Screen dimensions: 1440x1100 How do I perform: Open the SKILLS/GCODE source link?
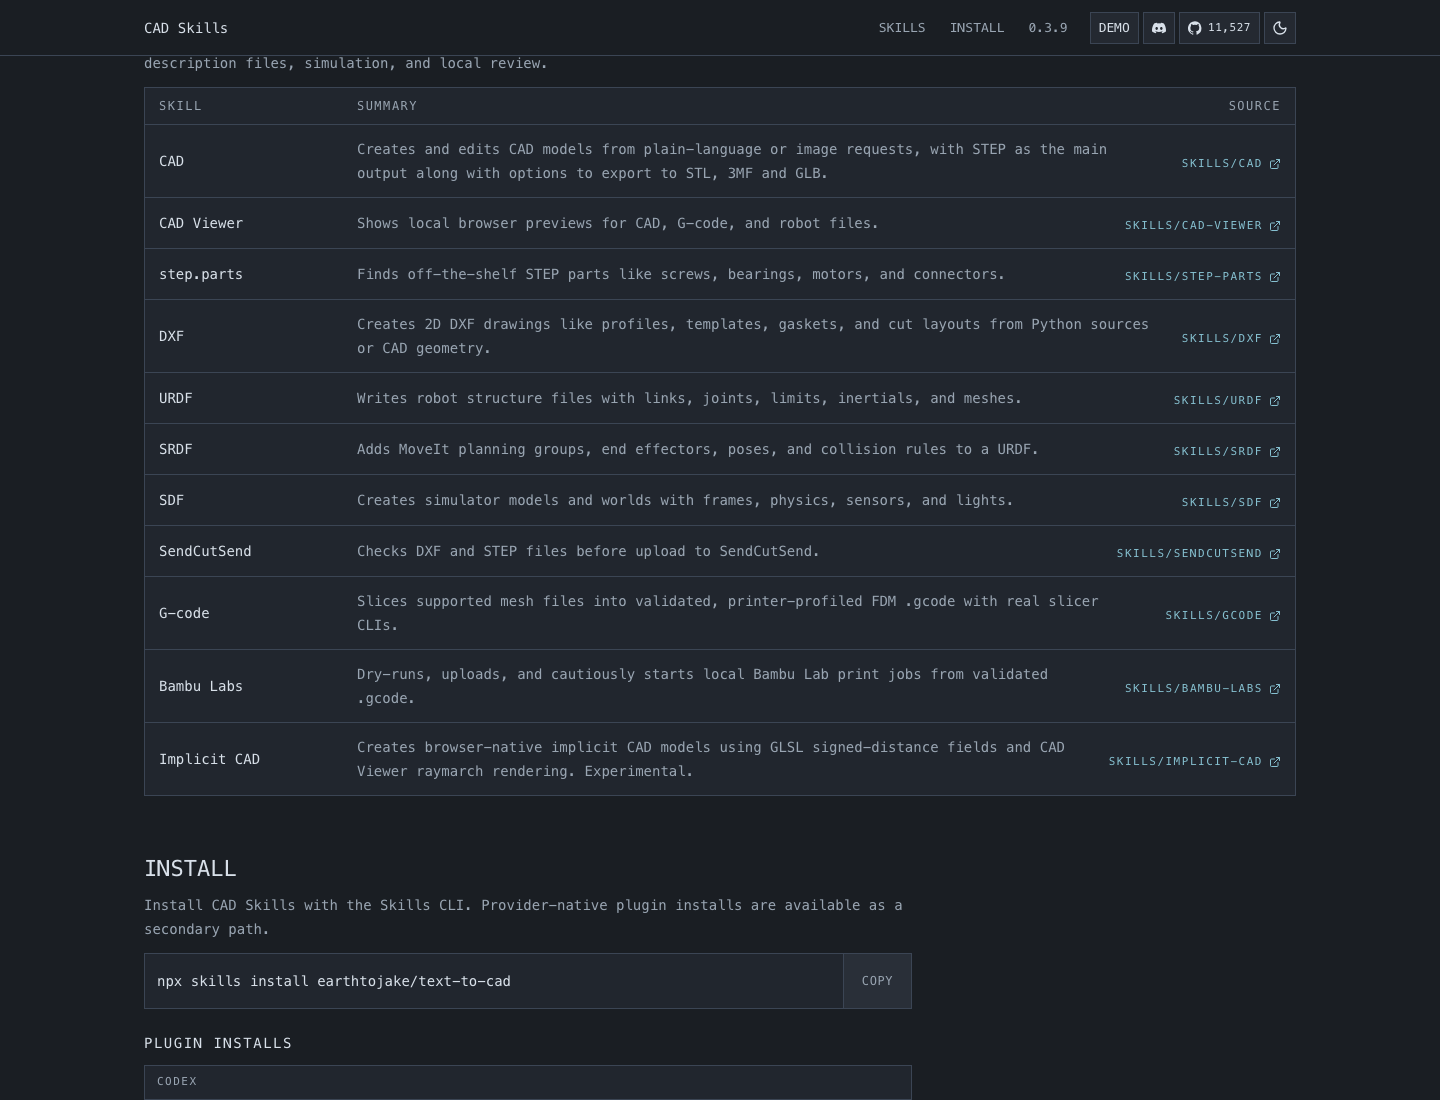click(x=1222, y=616)
